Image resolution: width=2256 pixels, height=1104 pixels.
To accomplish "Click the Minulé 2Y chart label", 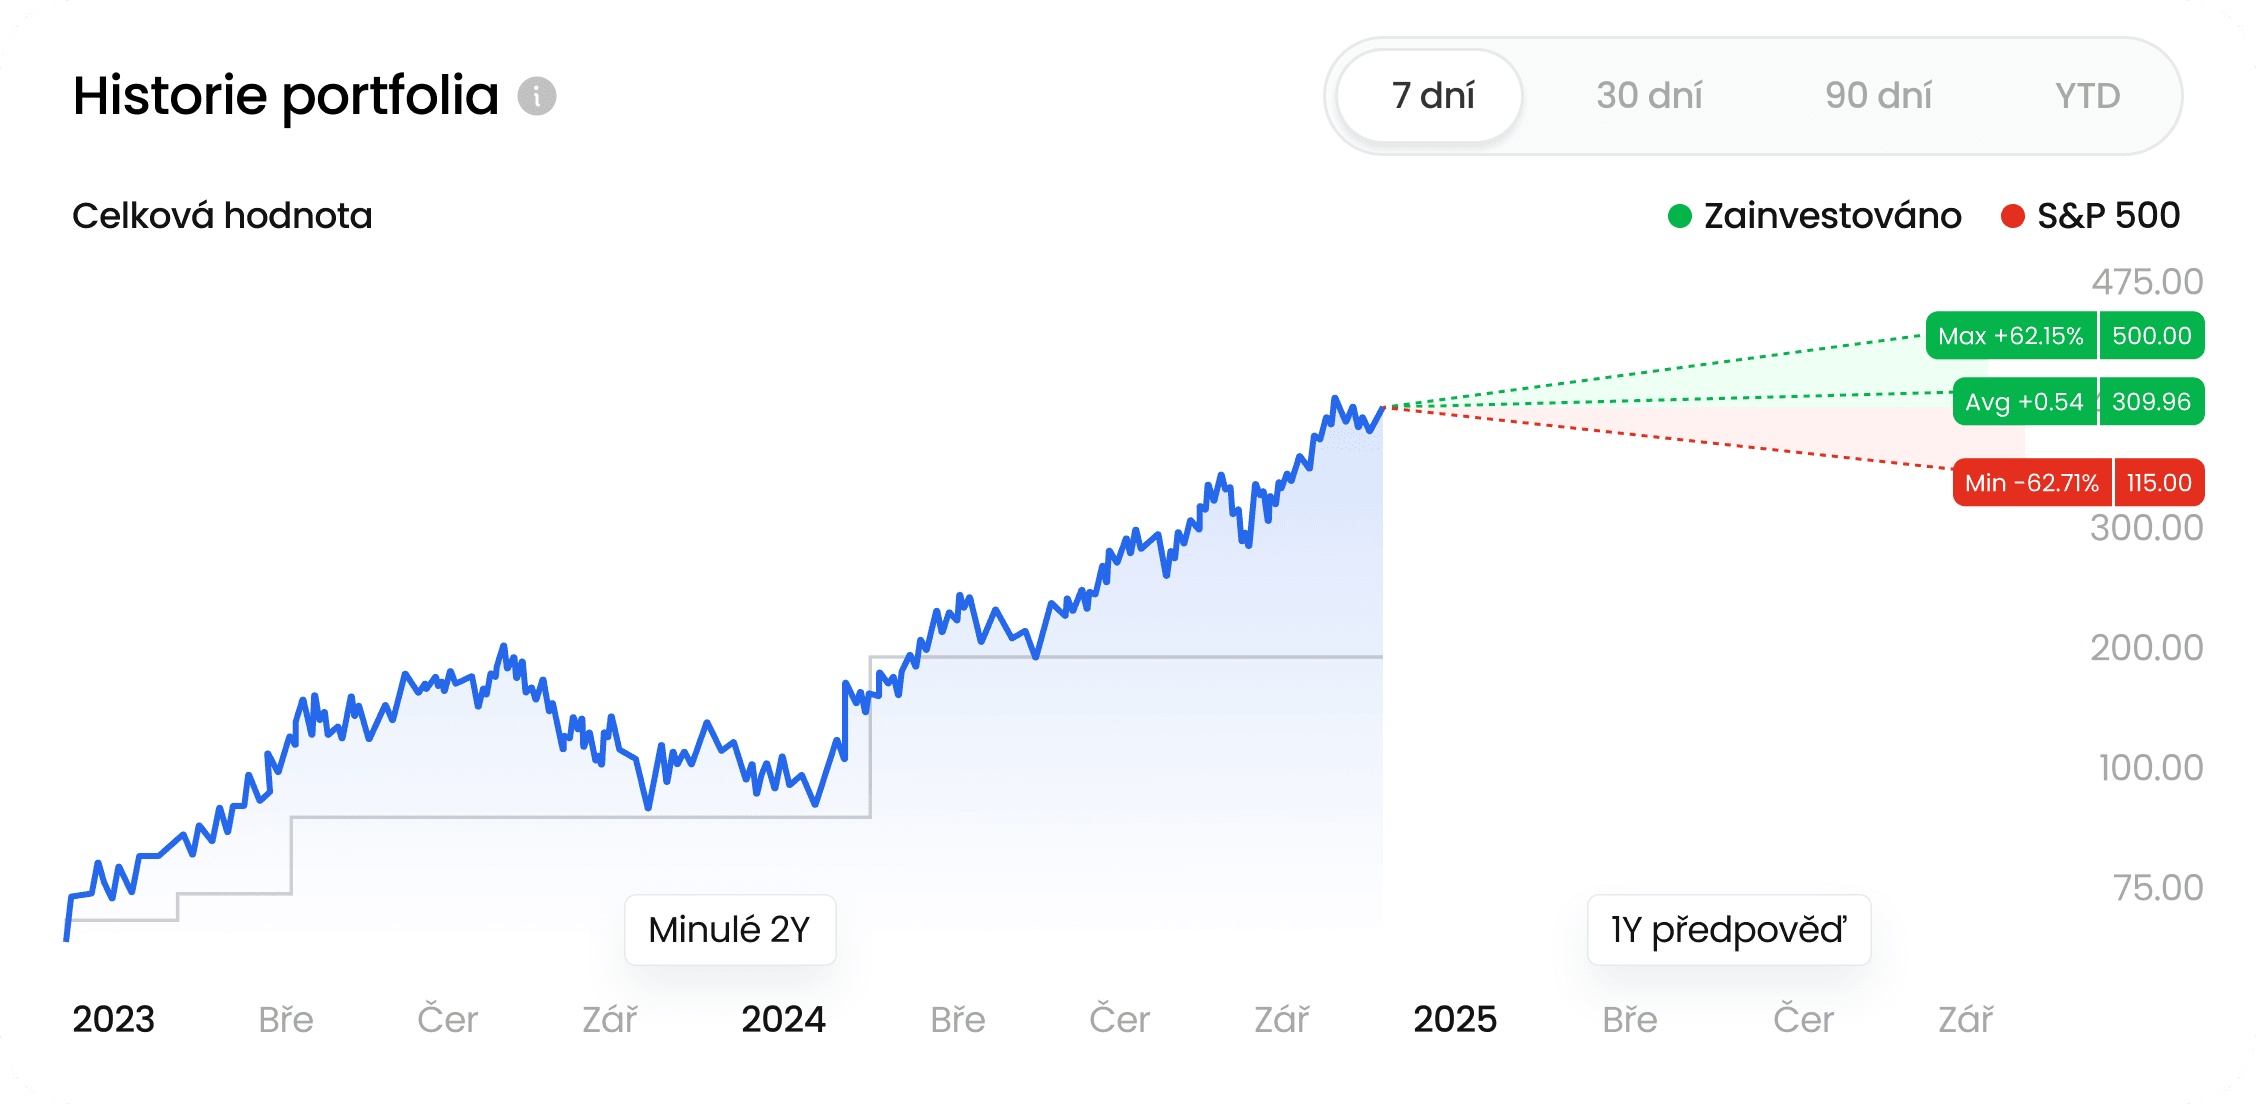I will point(729,930).
